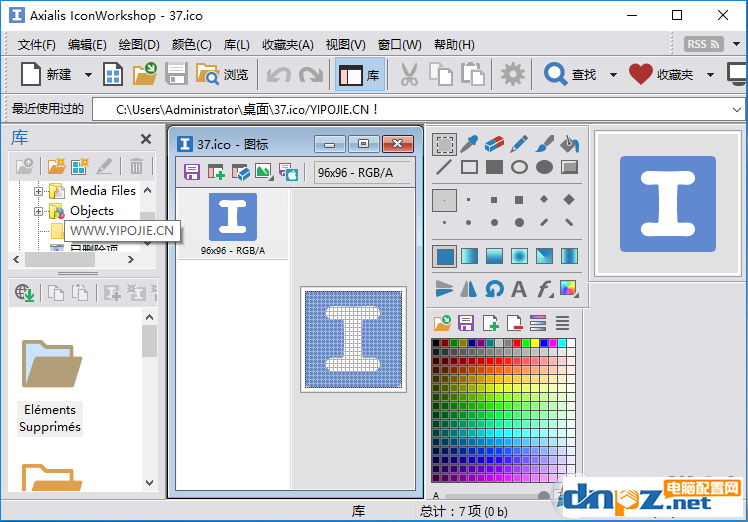Click Save icon in 37.ico window
This screenshot has width=748, height=522.
(192, 172)
